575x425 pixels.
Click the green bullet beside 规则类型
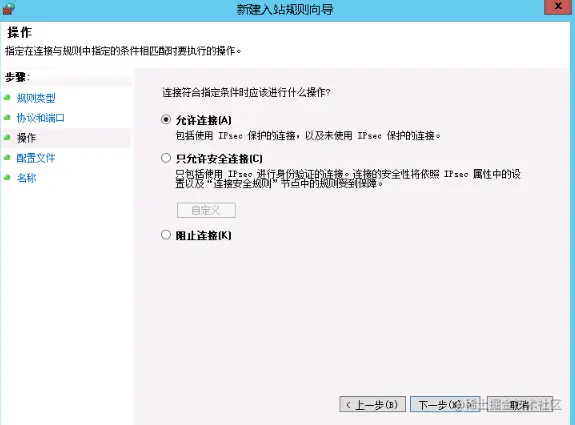tap(7, 98)
